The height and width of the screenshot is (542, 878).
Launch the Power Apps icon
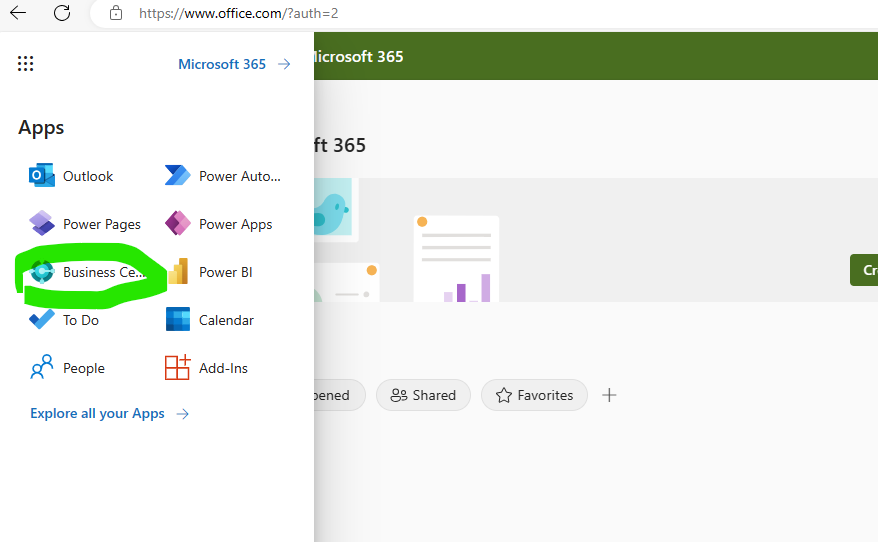[x=178, y=223]
